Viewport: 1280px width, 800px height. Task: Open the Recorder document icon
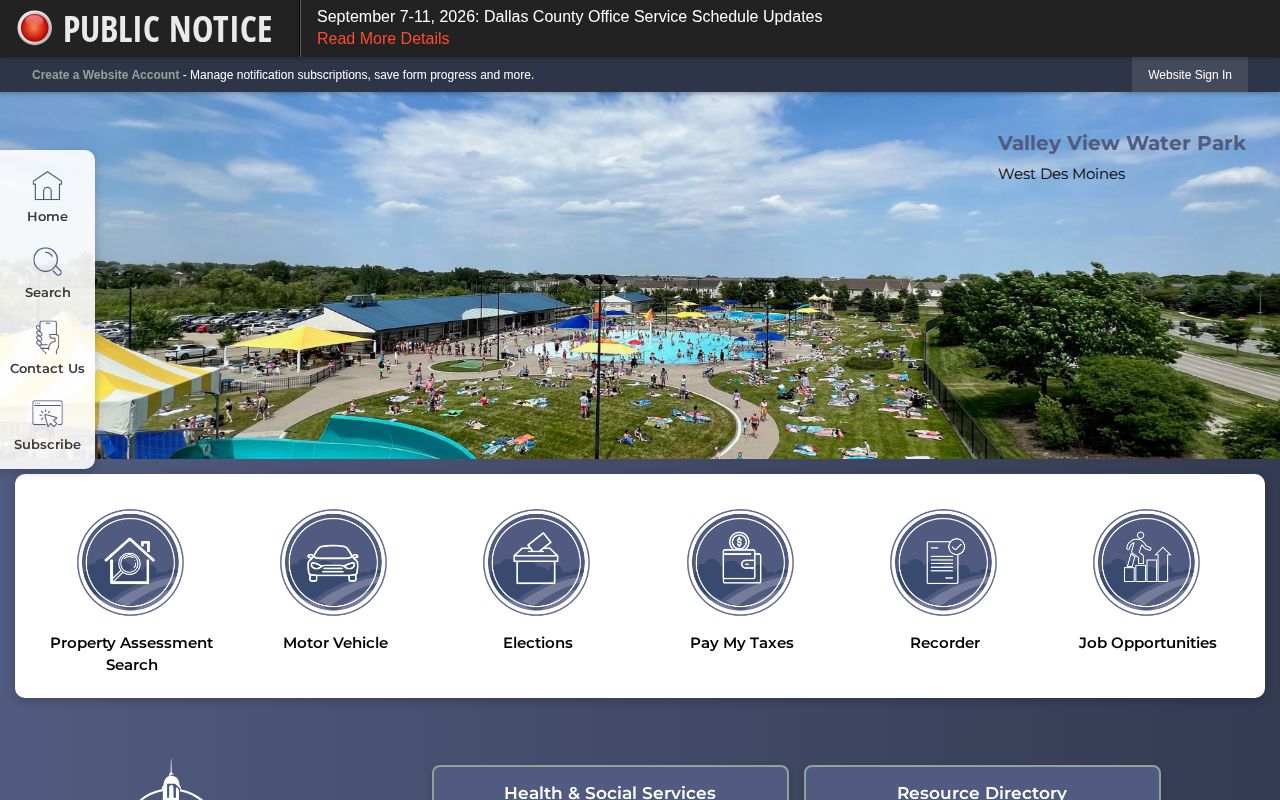pos(944,562)
